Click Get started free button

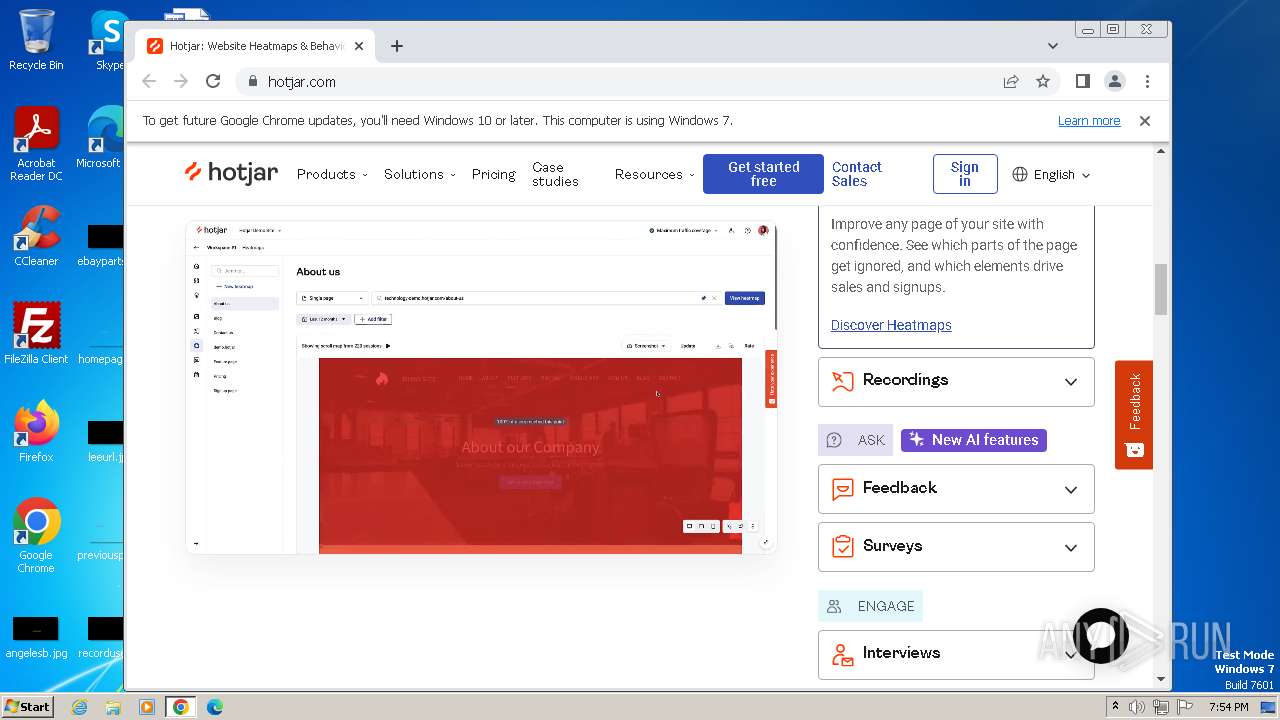(x=763, y=174)
